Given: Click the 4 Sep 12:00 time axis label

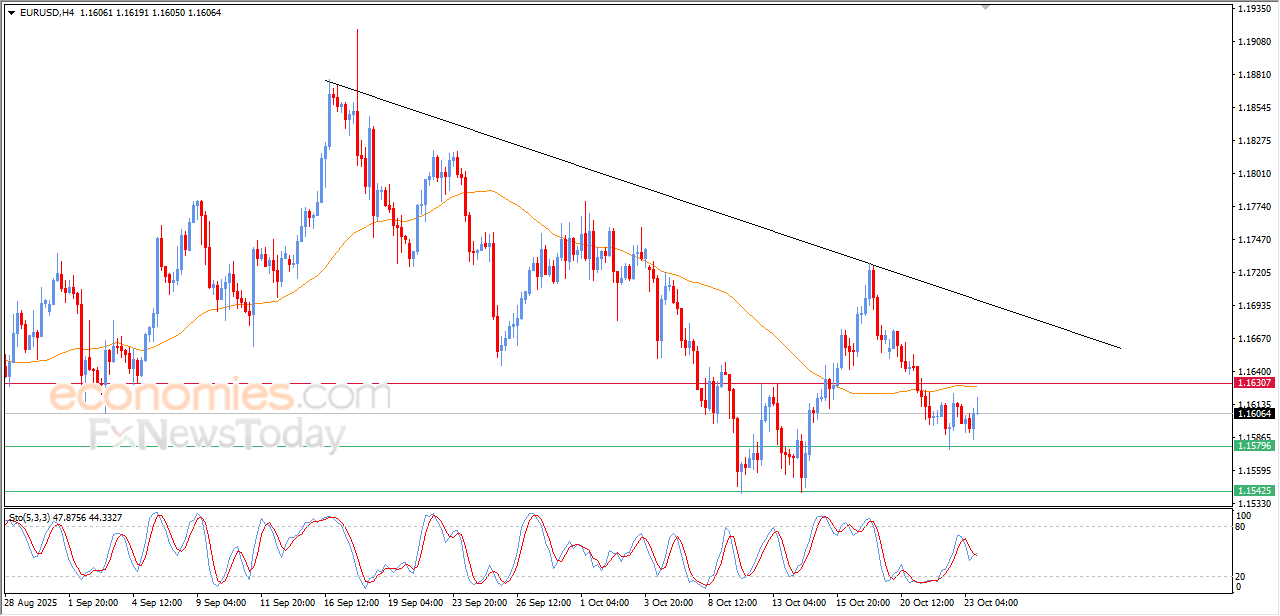Looking at the screenshot, I should [157, 603].
